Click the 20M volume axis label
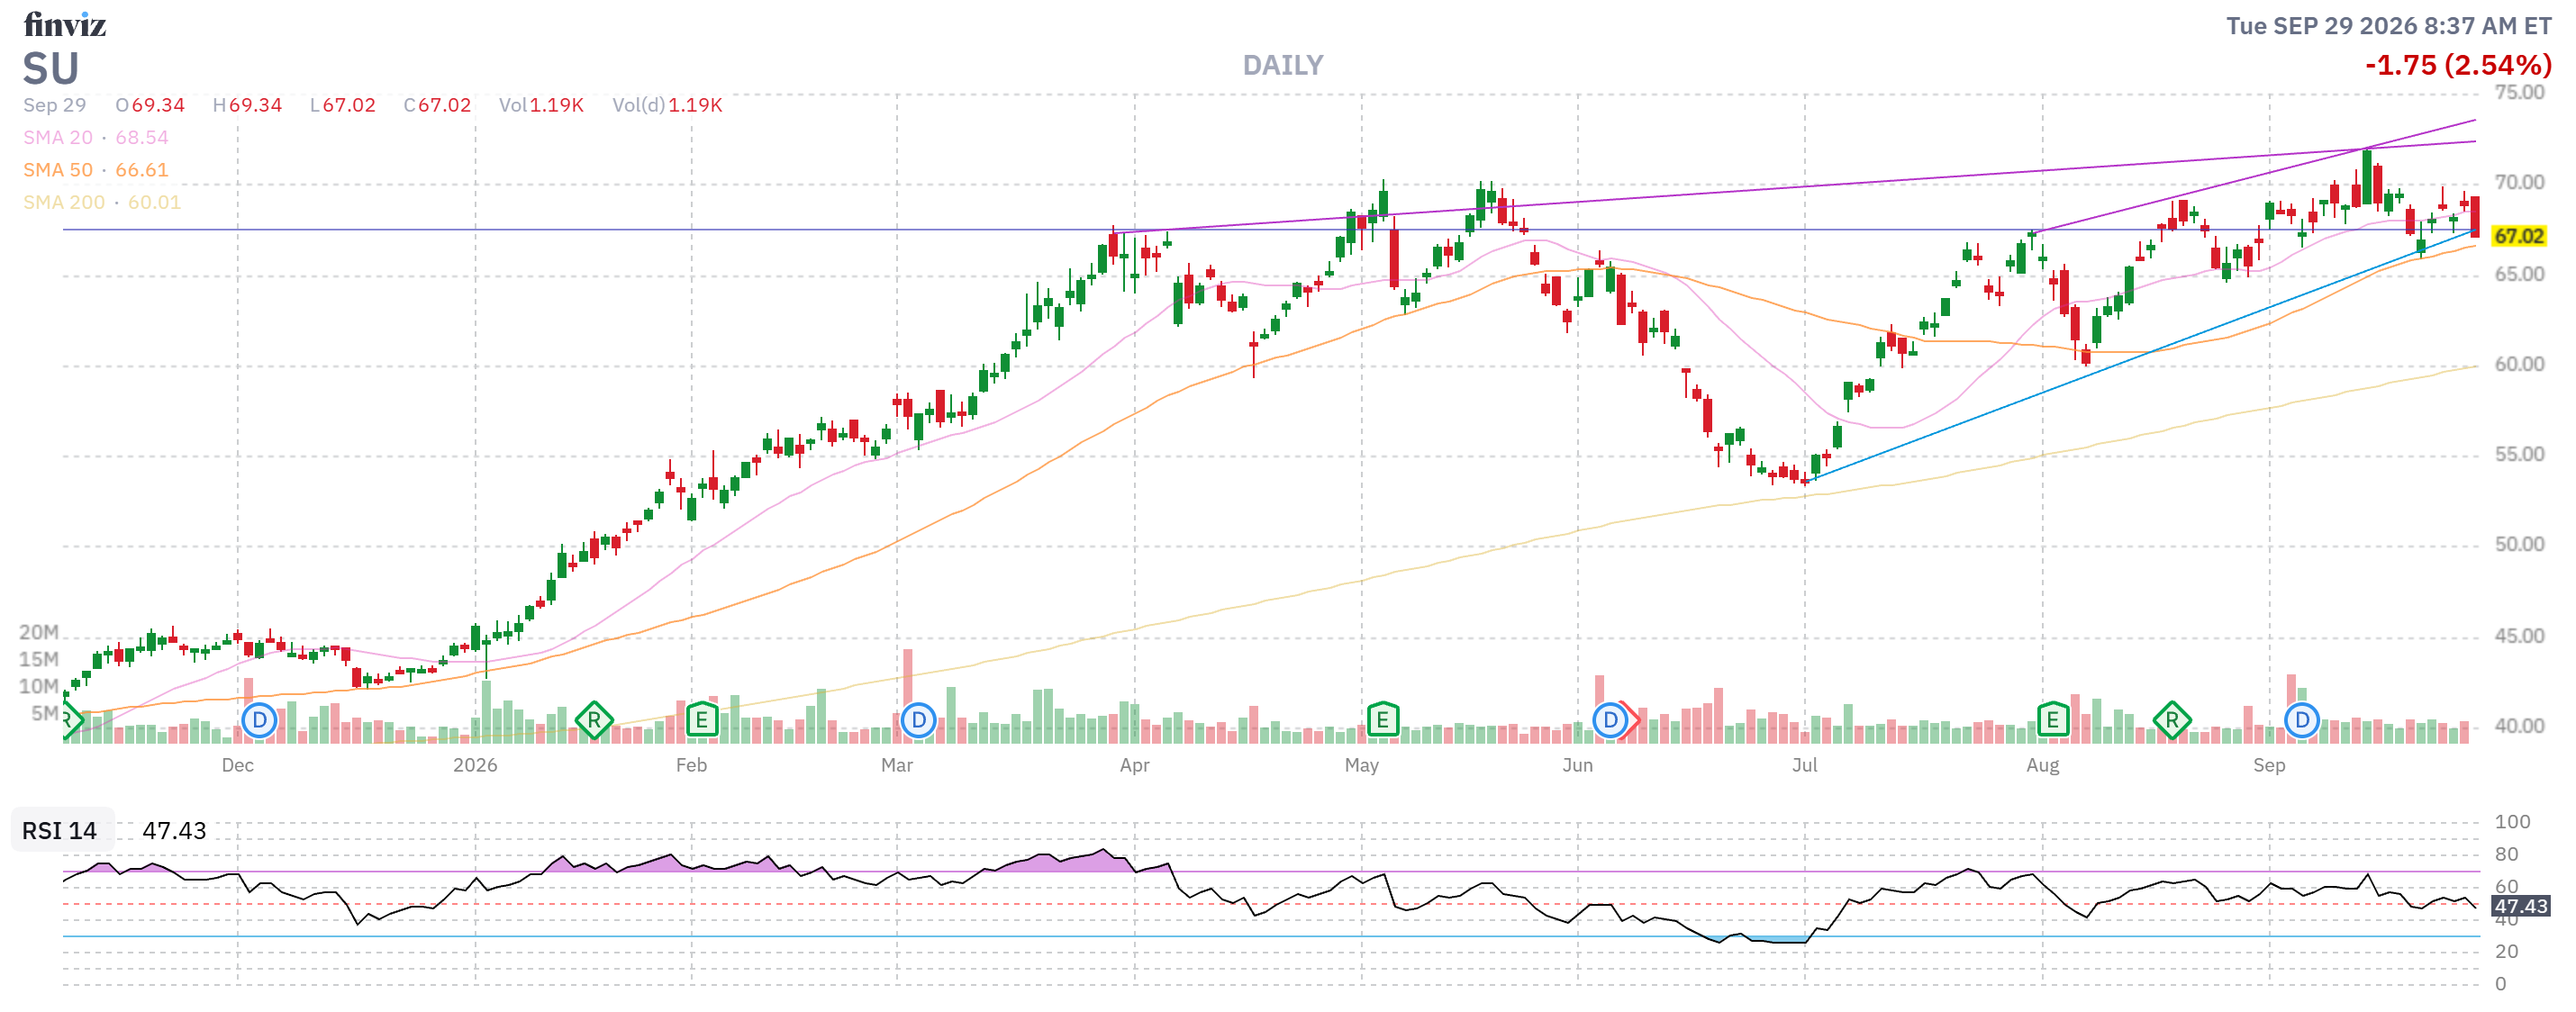The image size is (2576, 1012). [x=39, y=632]
